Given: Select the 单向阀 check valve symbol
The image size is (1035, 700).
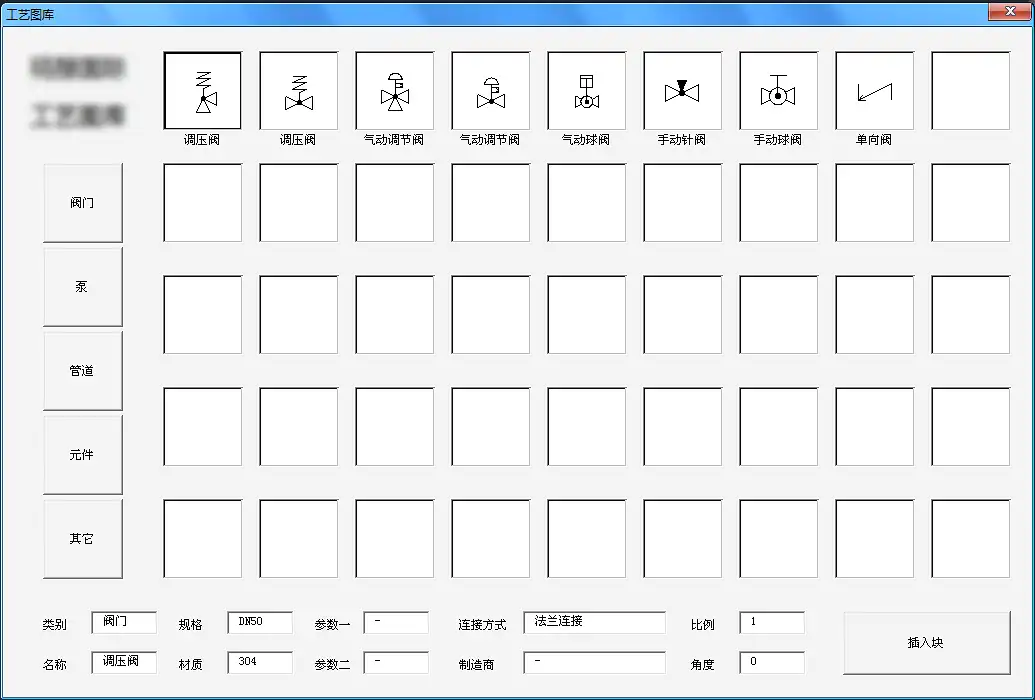Looking at the screenshot, I should point(875,91).
